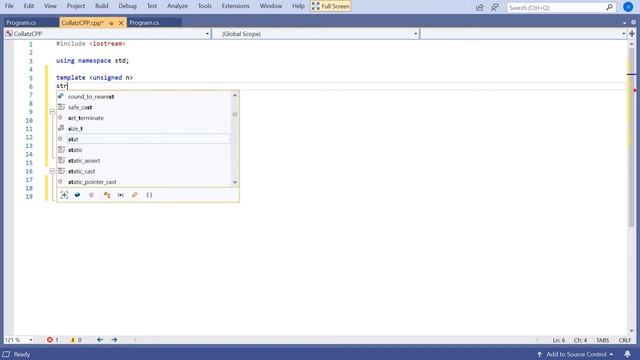This screenshot has height=360, width=640.
Task: Open the notifications bell icon
Action: [x=627, y=354]
